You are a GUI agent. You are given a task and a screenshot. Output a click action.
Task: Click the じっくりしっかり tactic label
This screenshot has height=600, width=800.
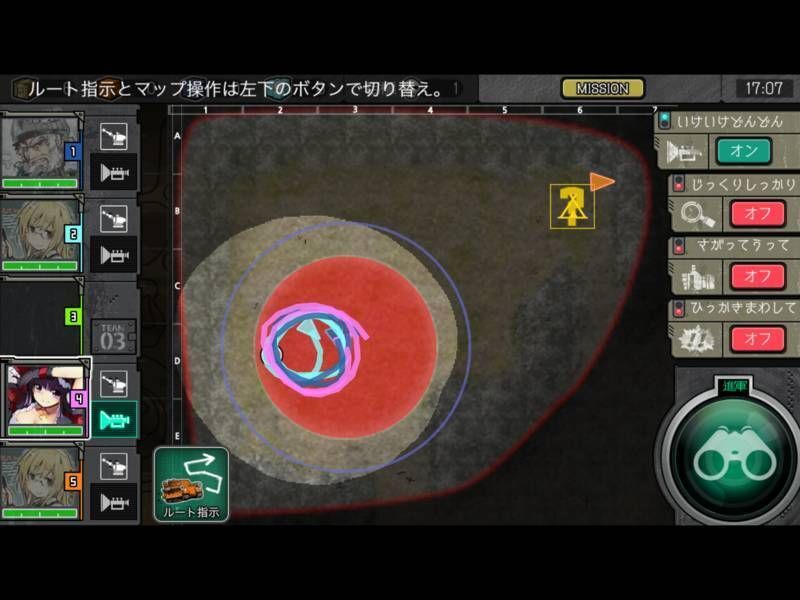743,184
